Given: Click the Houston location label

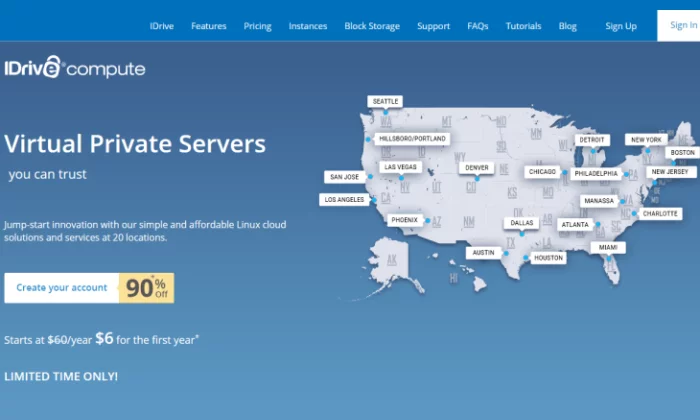Looking at the screenshot, I should click(549, 258).
